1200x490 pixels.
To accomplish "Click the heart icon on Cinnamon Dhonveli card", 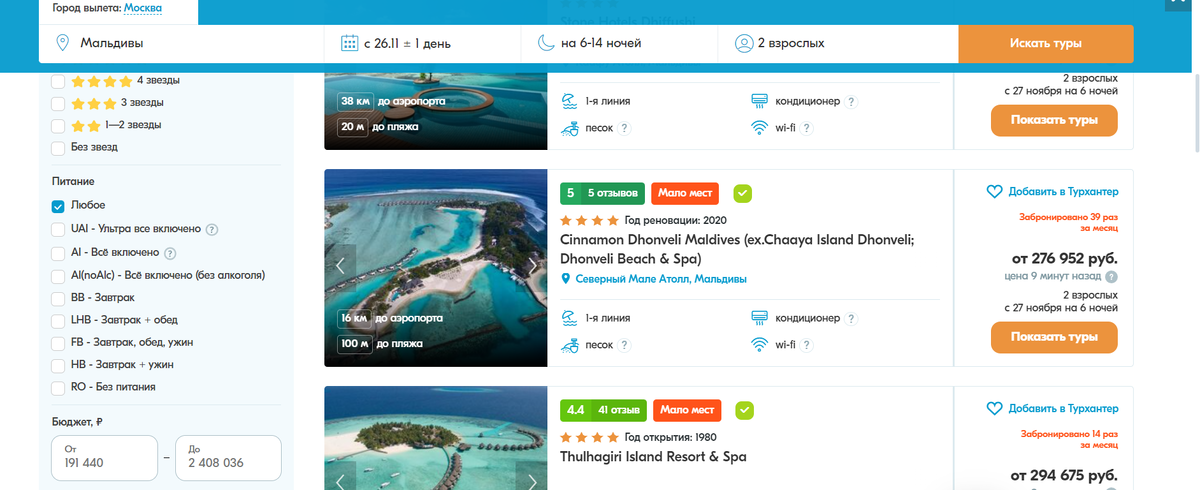I will tap(994, 191).
